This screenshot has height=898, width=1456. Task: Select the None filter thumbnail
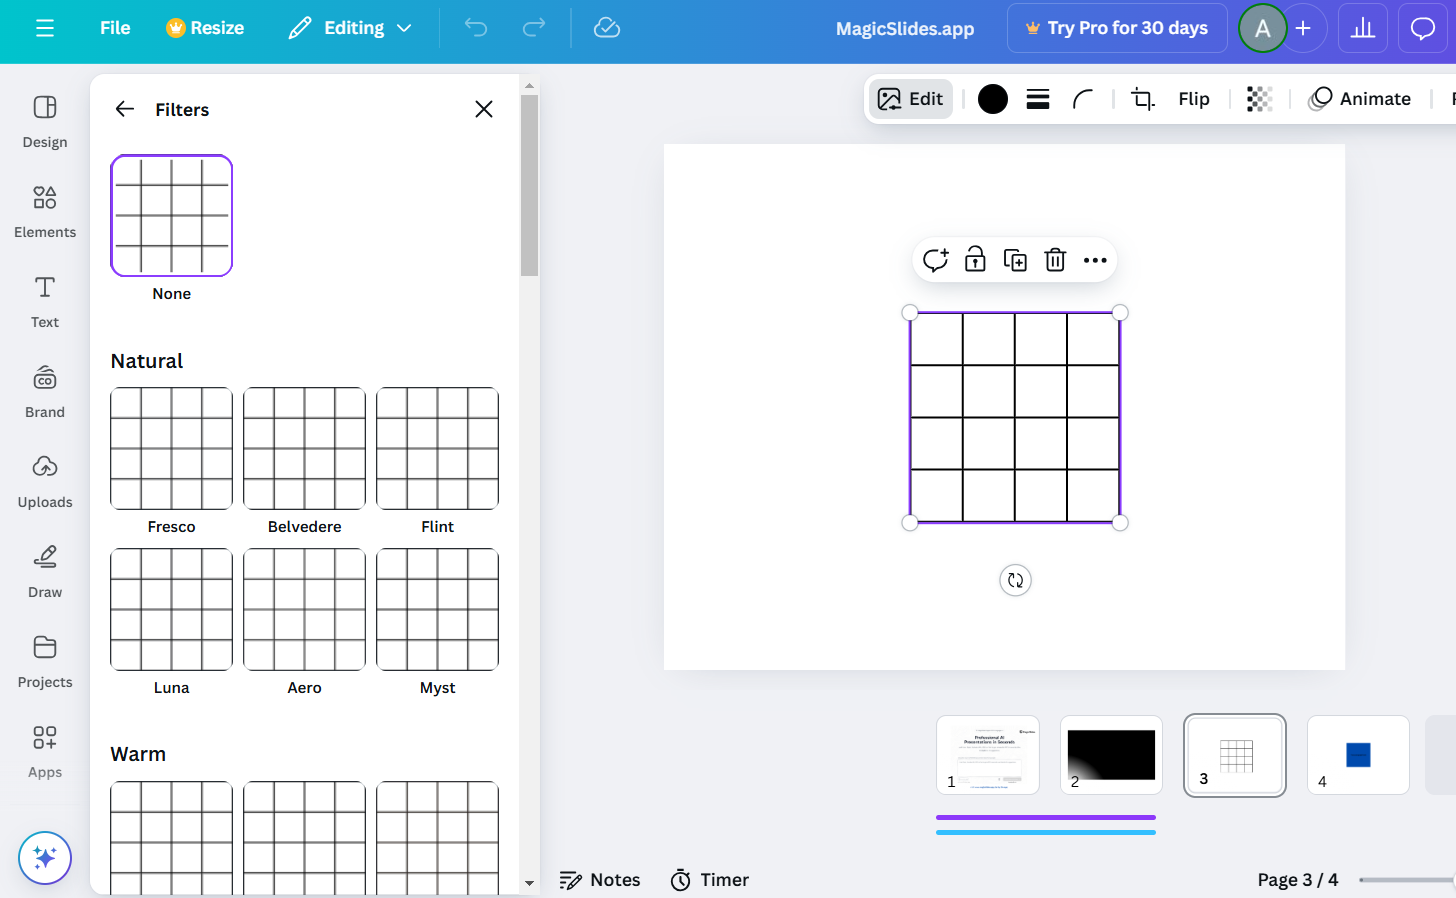[x=172, y=215]
